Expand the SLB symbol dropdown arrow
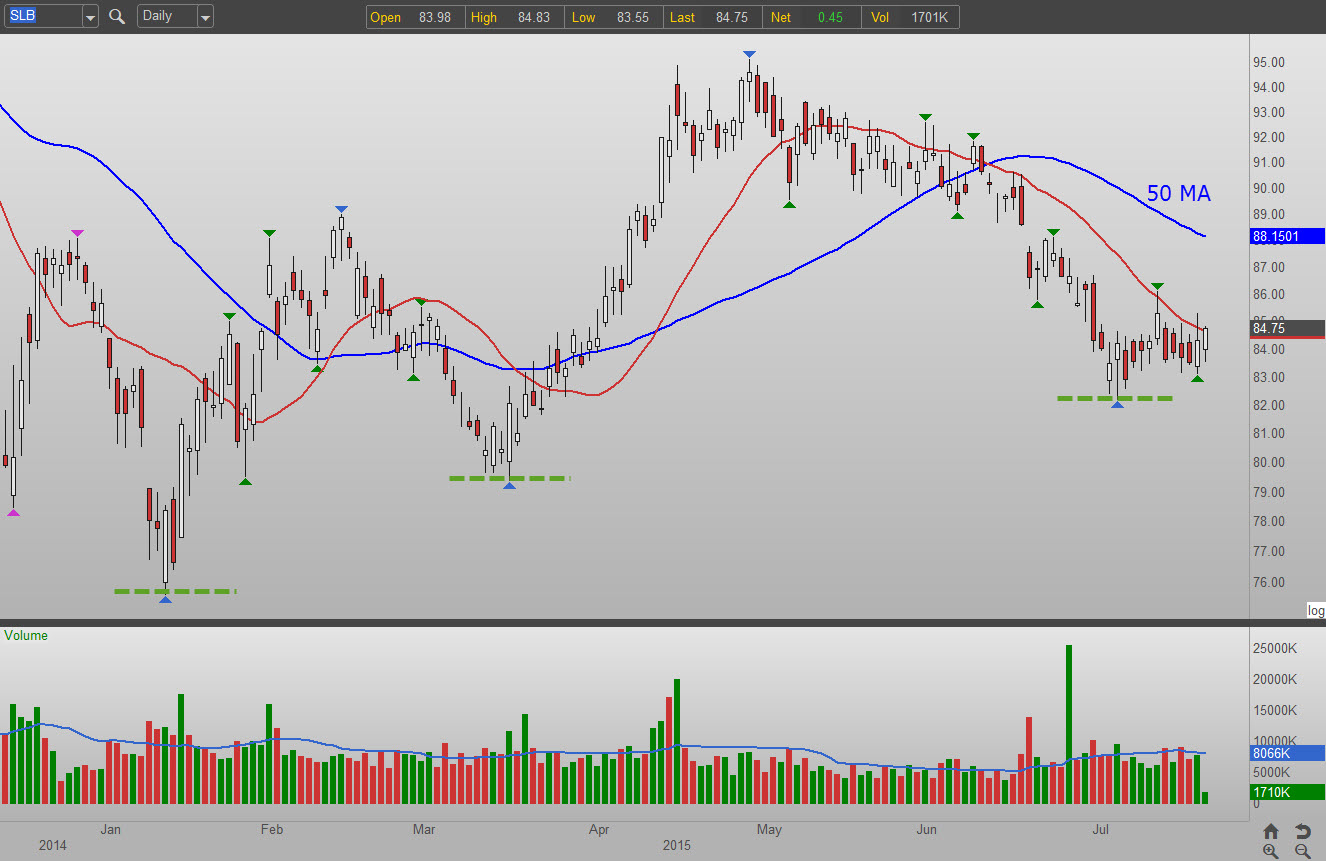Image resolution: width=1326 pixels, height=861 pixels. tap(90, 17)
